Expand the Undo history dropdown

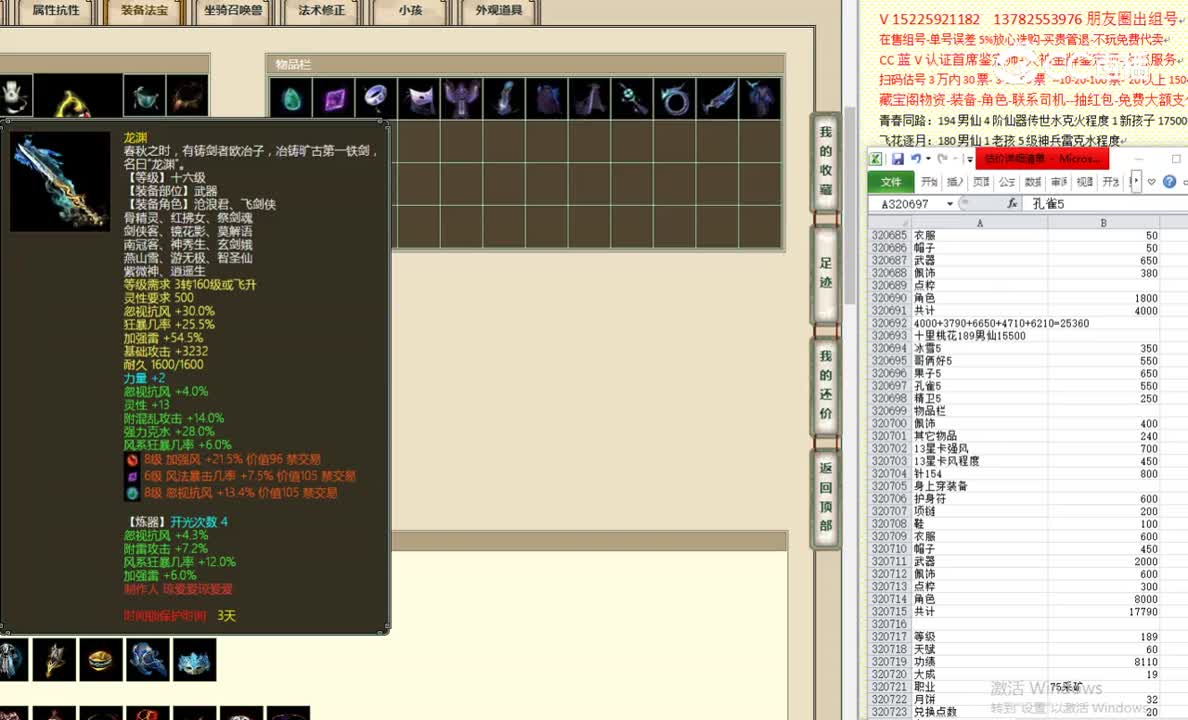[927, 158]
